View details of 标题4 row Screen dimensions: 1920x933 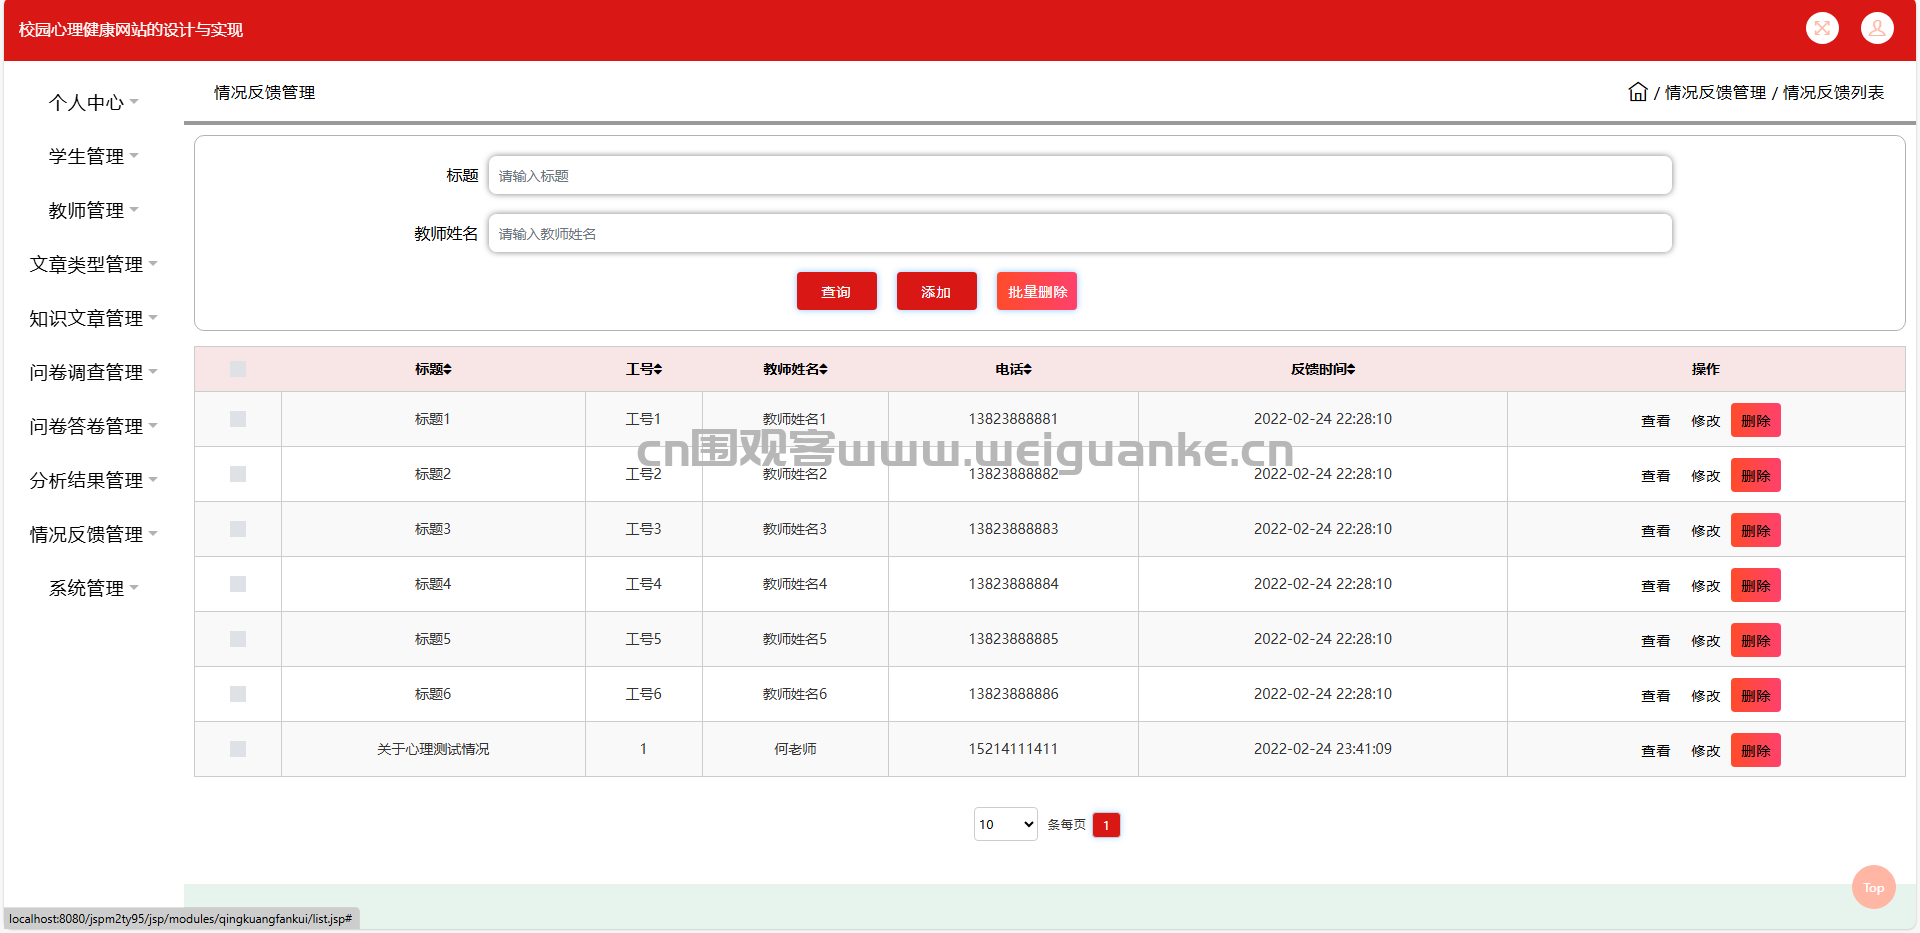point(1656,586)
